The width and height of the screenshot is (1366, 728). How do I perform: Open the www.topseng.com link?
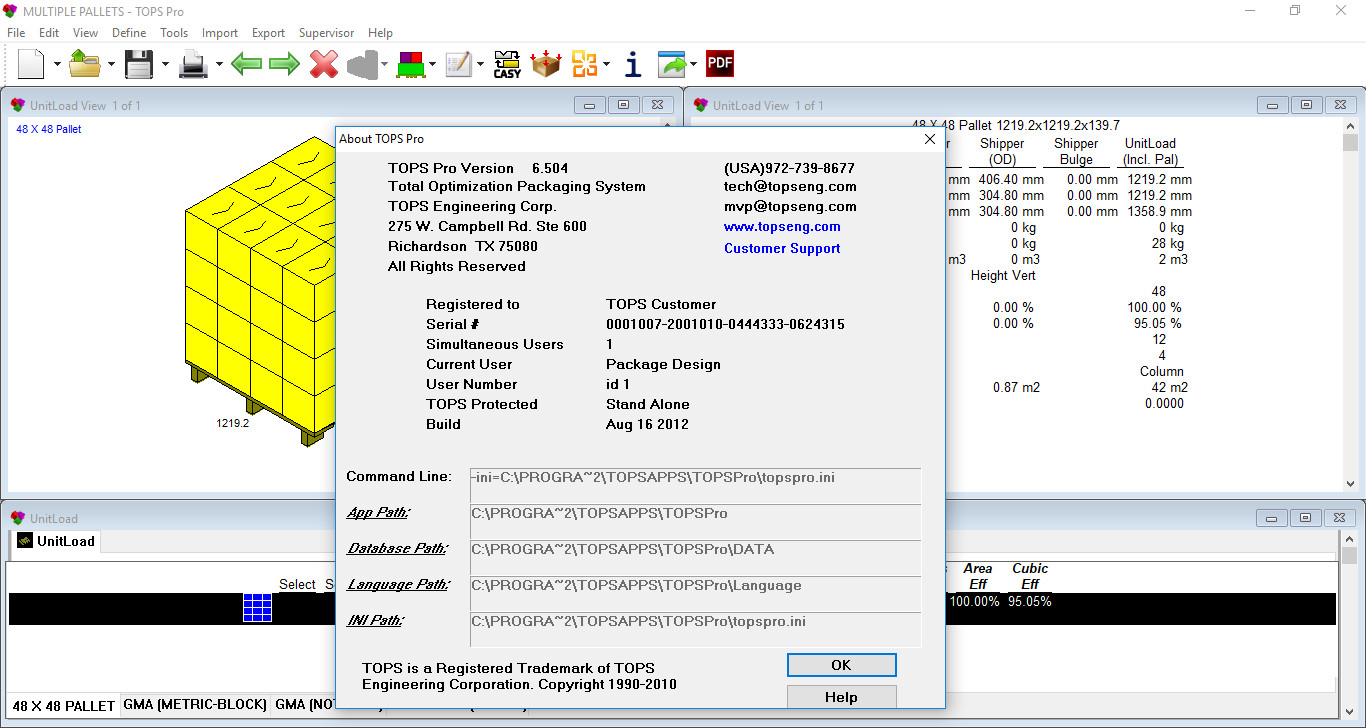(x=782, y=227)
